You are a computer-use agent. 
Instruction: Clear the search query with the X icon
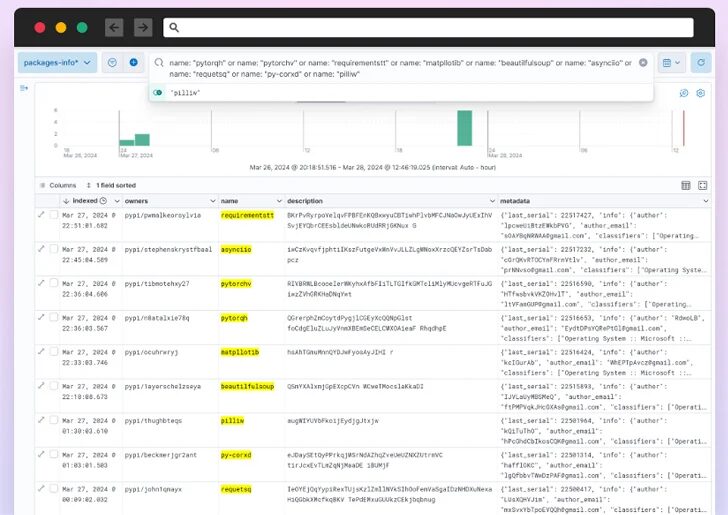pos(643,62)
